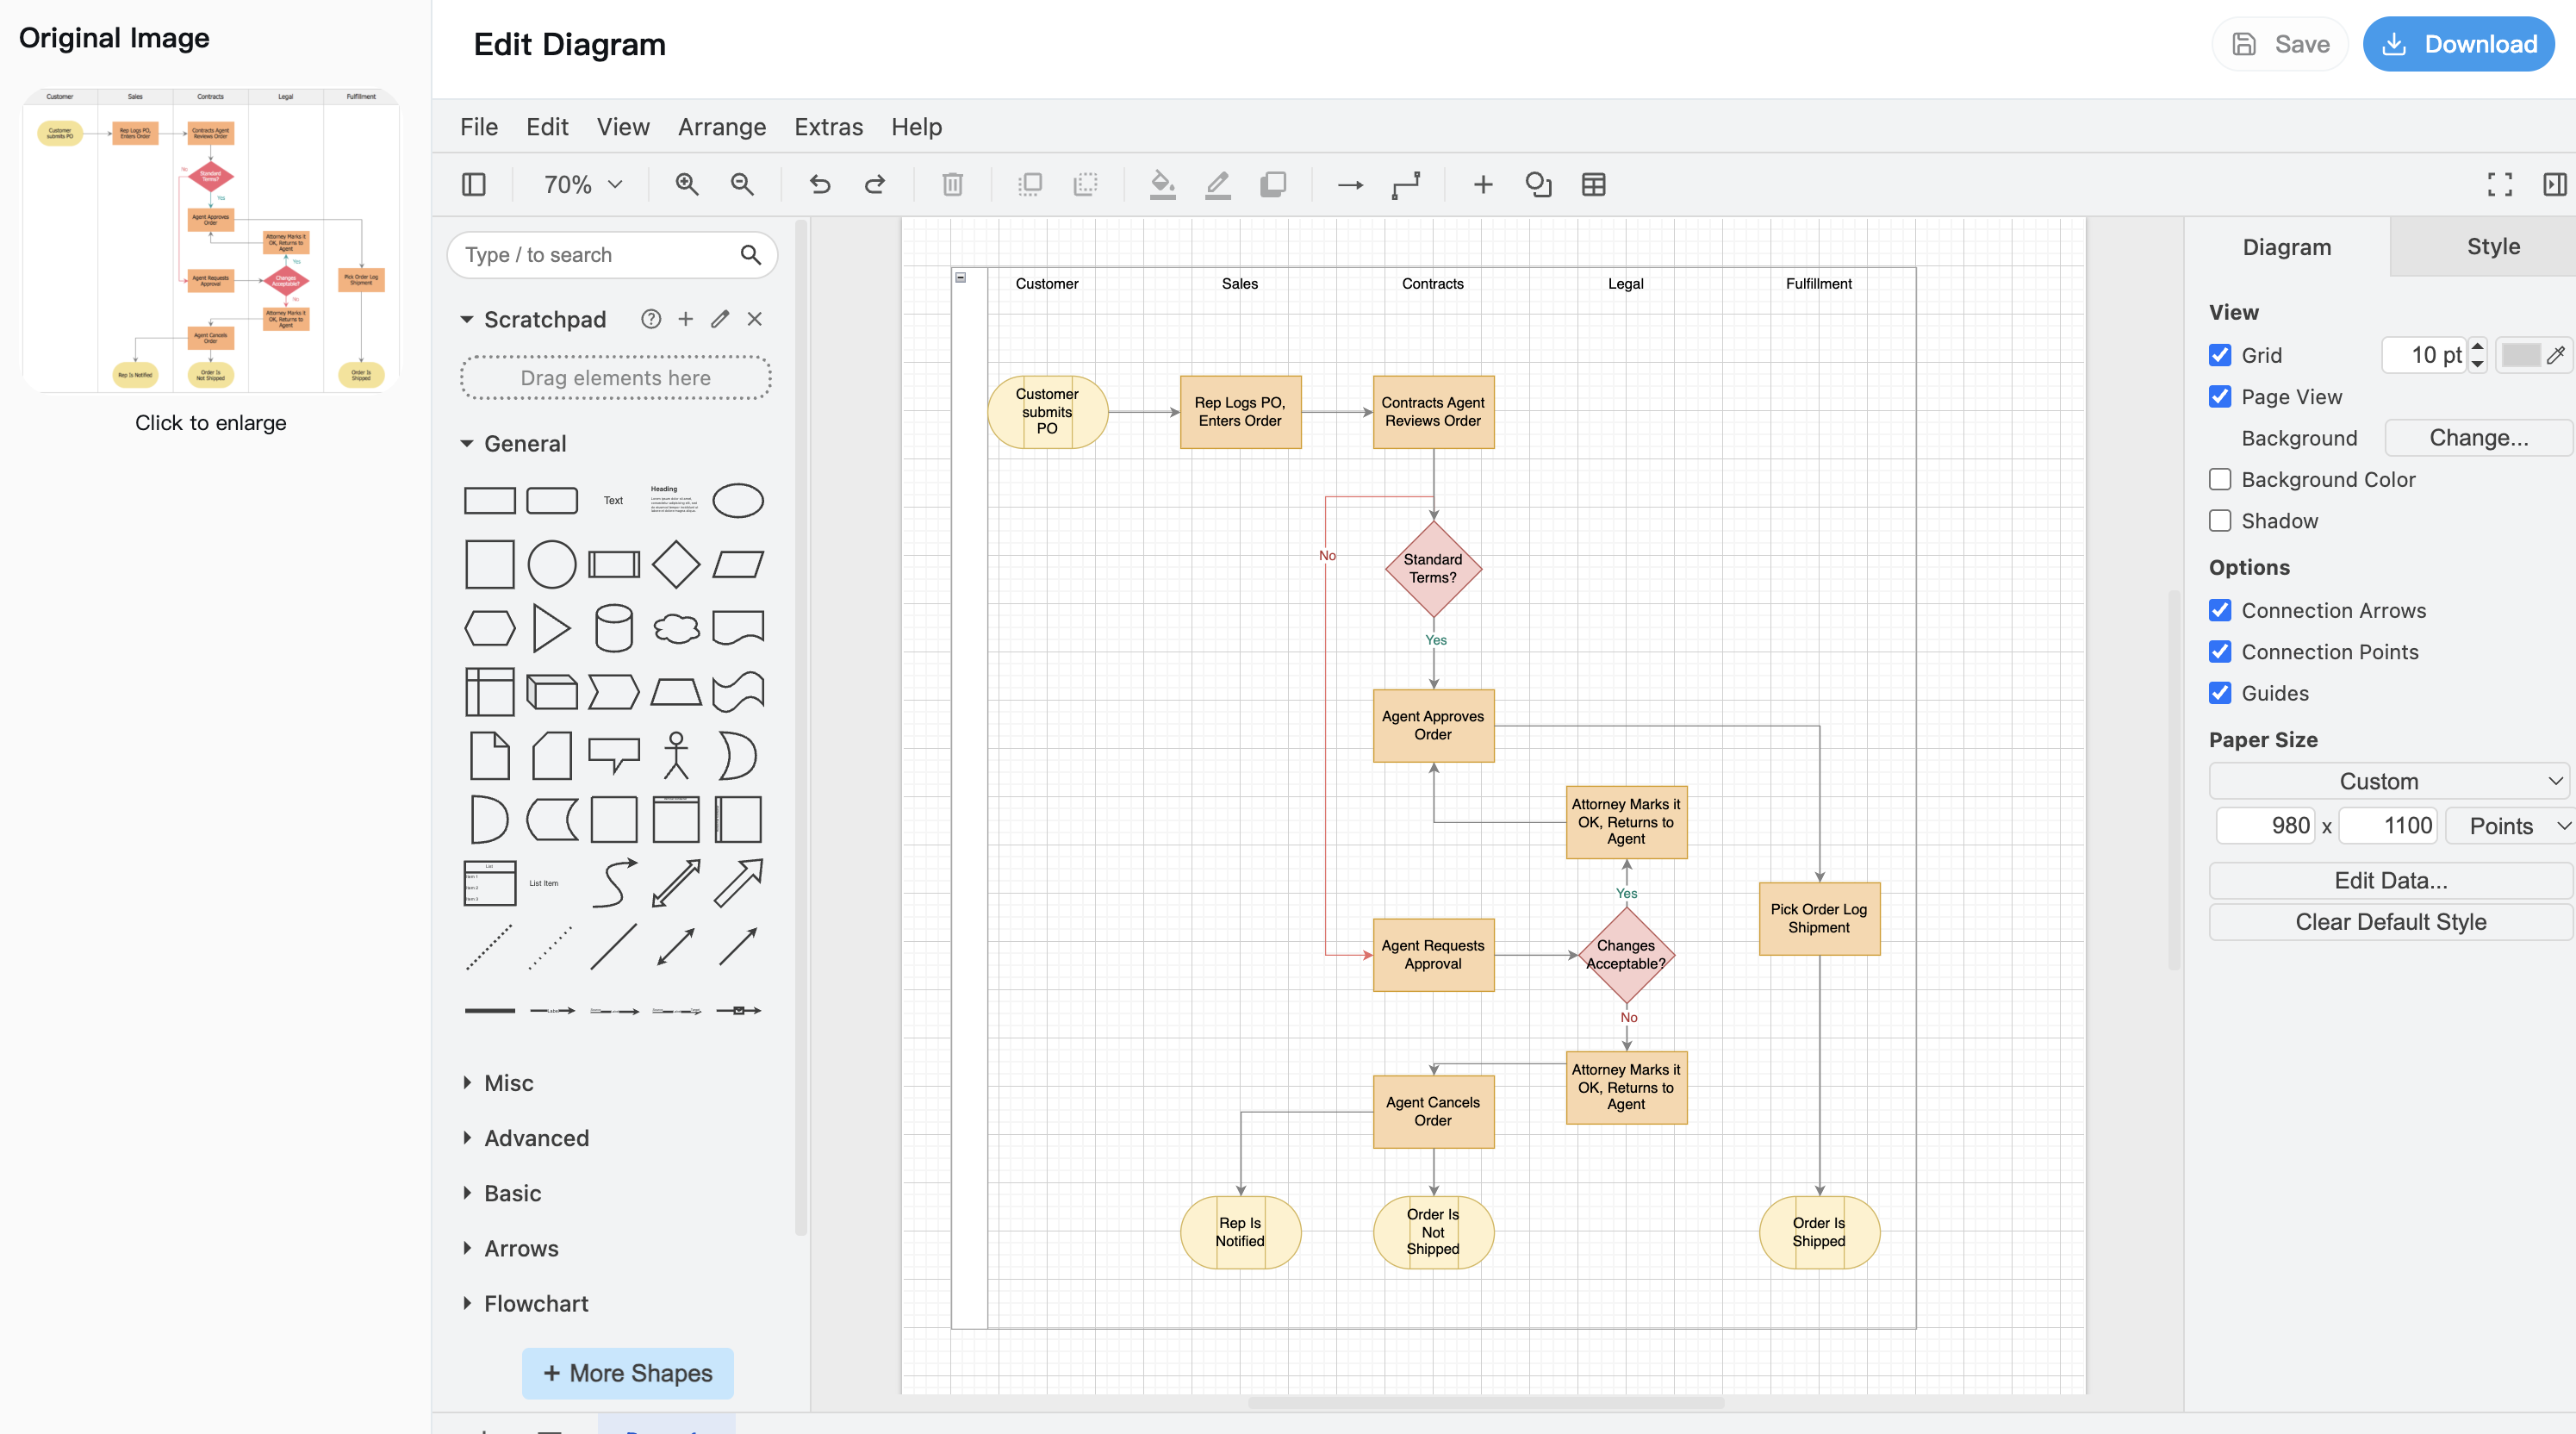Click the Download button
2576x1434 pixels.
pos(2459,44)
